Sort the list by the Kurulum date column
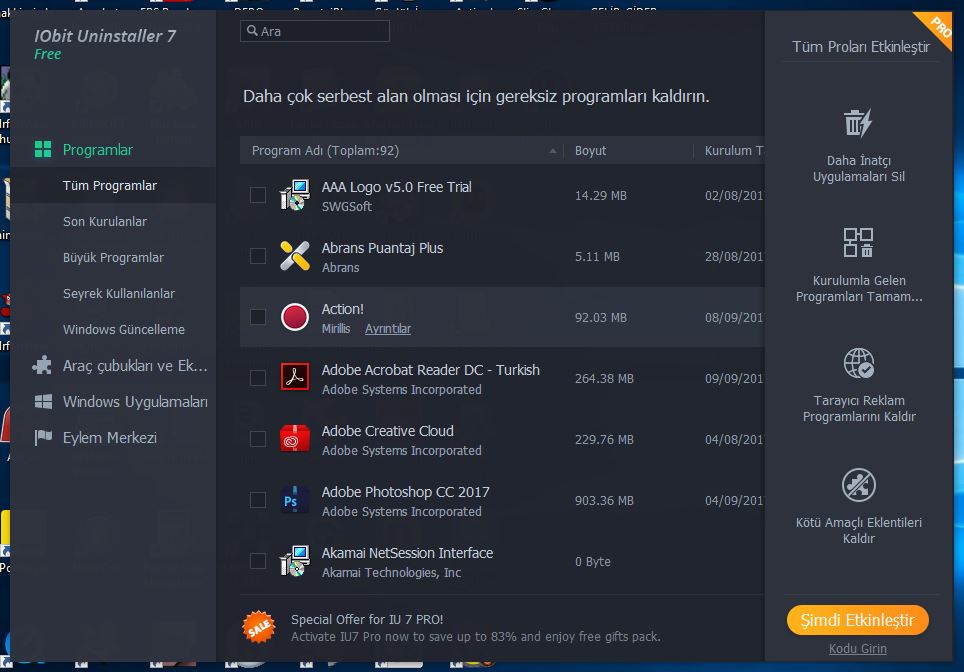The width and height of the screenshot is (964, 672). 733,151
